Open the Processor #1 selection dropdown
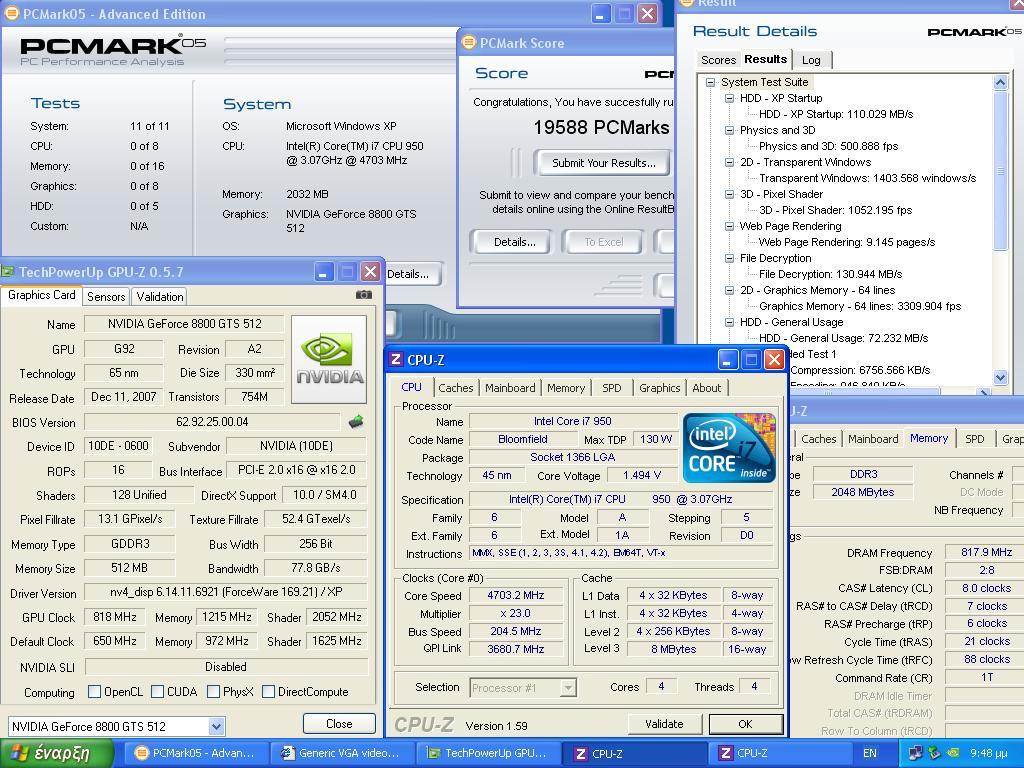The image size is (1024, 768). pyautogui.click(x=568, y=688)
